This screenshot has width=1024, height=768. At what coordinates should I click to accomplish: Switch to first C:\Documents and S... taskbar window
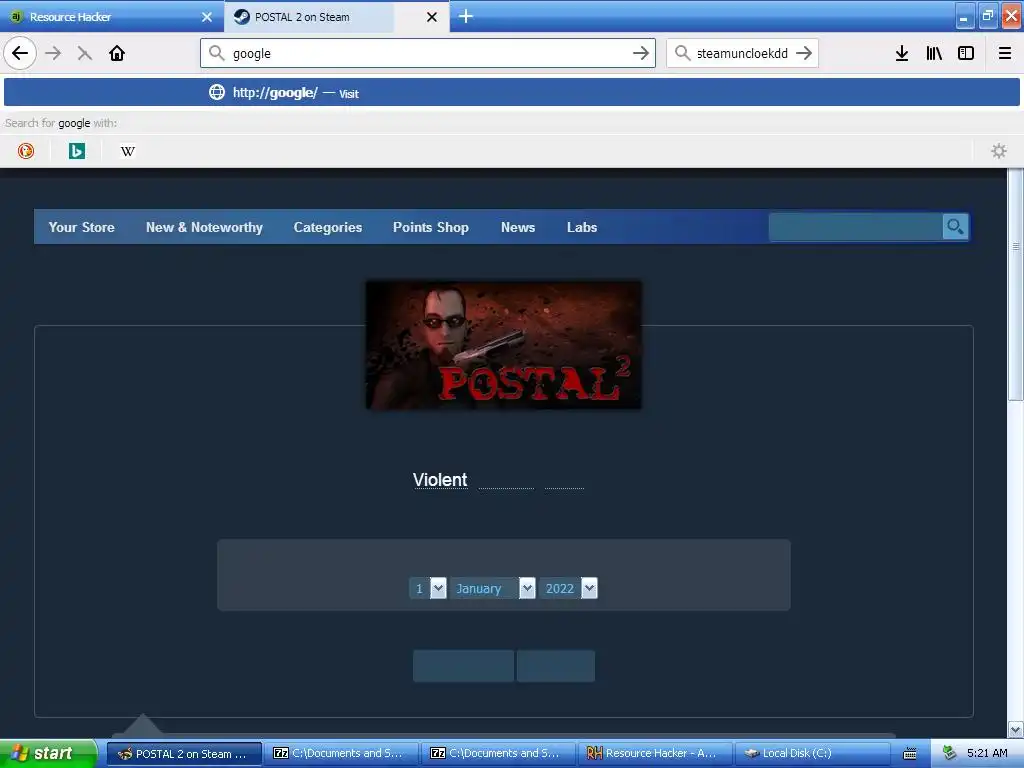tap(342, 754)
